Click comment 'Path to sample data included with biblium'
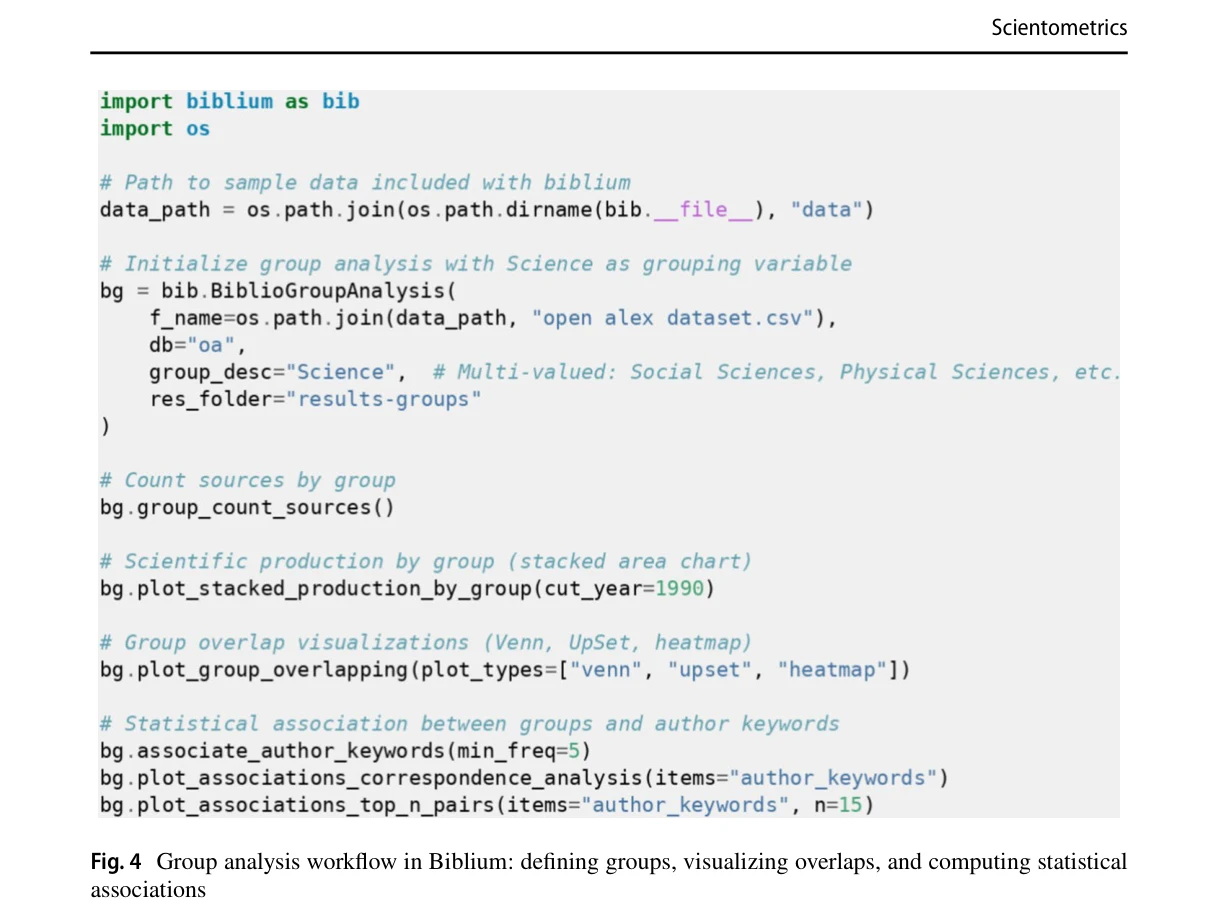Viewport: 1218px width, 908px height. tap(365, 183)
